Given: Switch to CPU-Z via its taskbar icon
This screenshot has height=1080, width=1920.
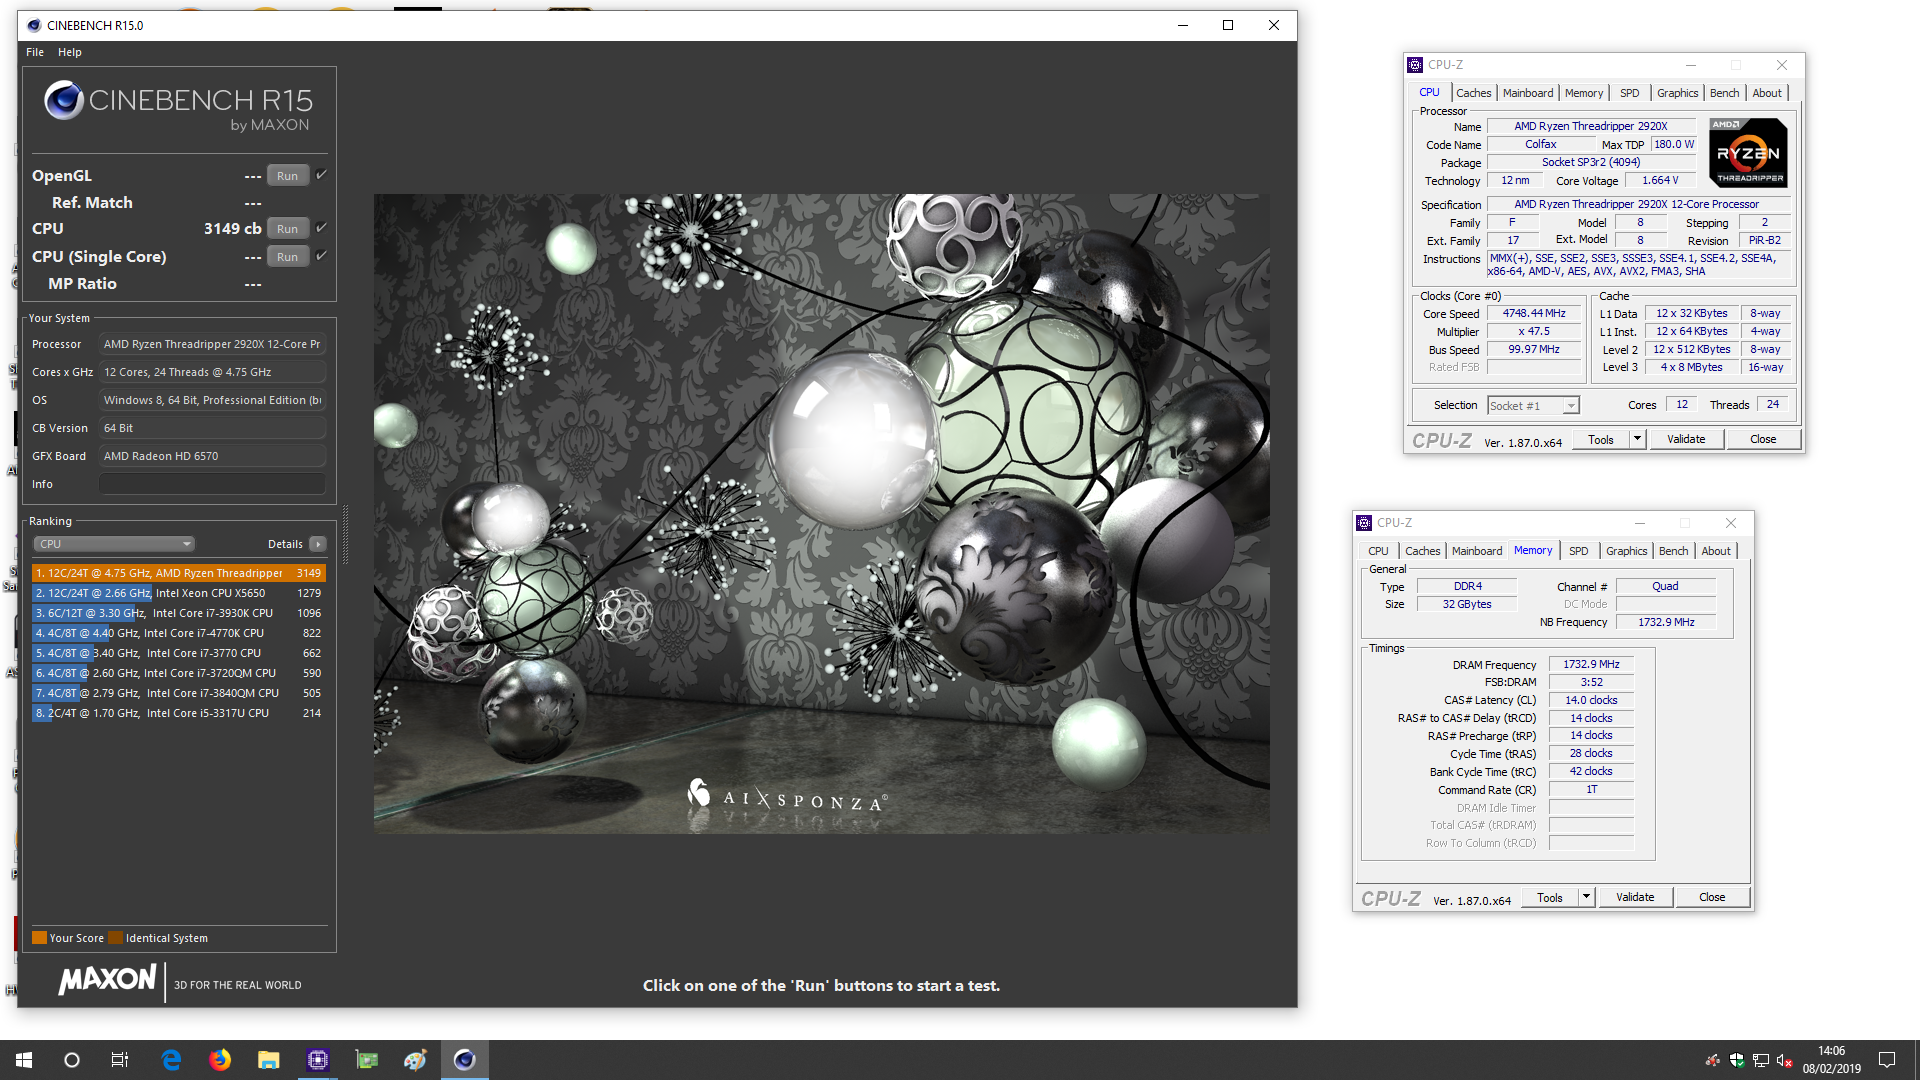Looking at the screenshot, I should tap(318, 1060).
